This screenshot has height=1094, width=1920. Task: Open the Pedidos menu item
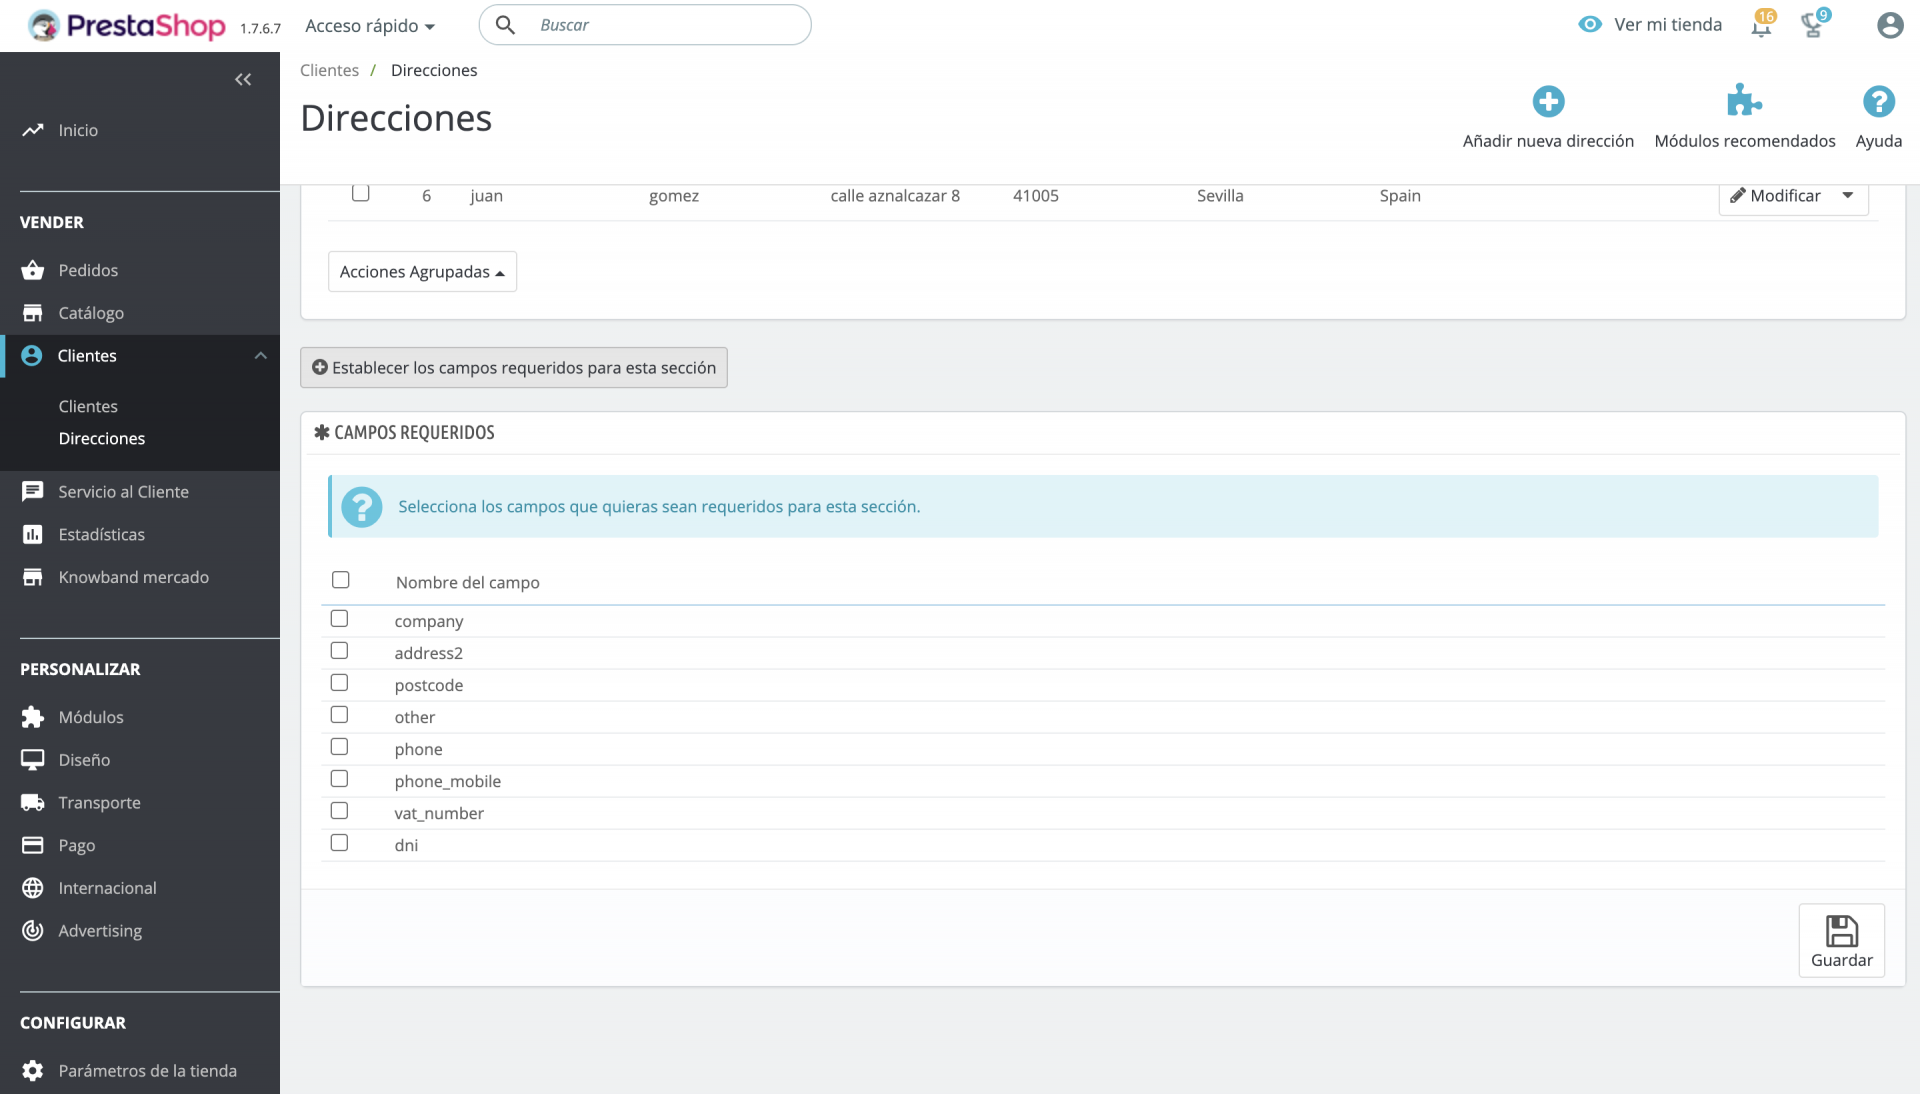point(88,270)
